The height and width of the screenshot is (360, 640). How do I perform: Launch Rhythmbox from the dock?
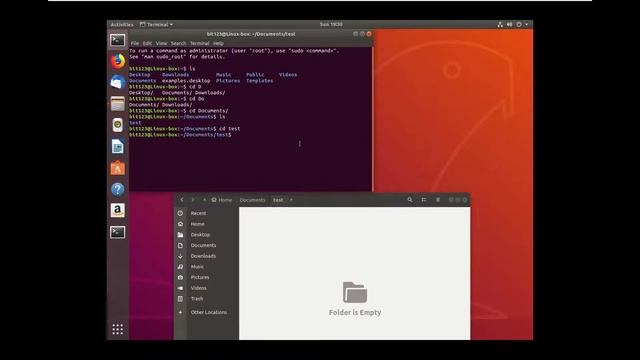click(x=118, y=125)
